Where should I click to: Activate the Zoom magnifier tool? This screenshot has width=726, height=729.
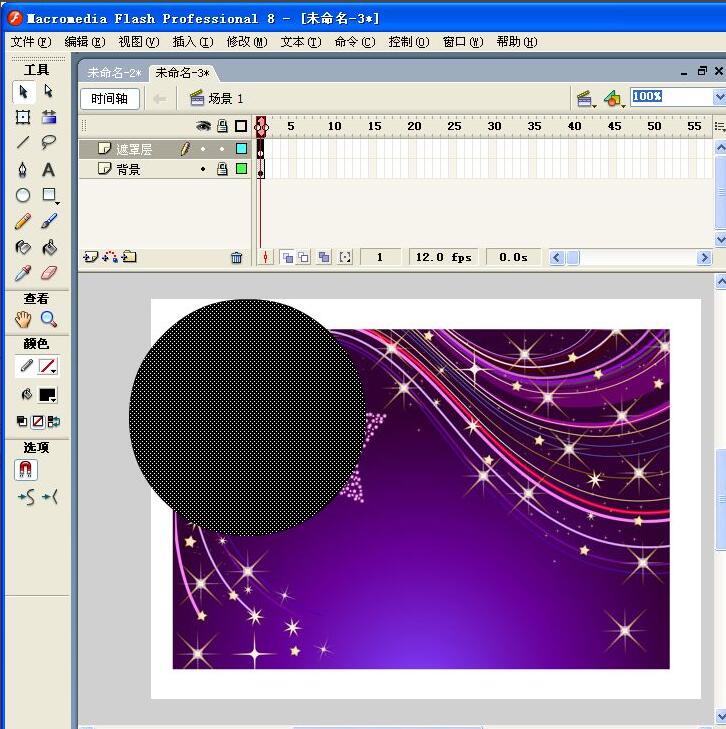(x=48, y=319)
